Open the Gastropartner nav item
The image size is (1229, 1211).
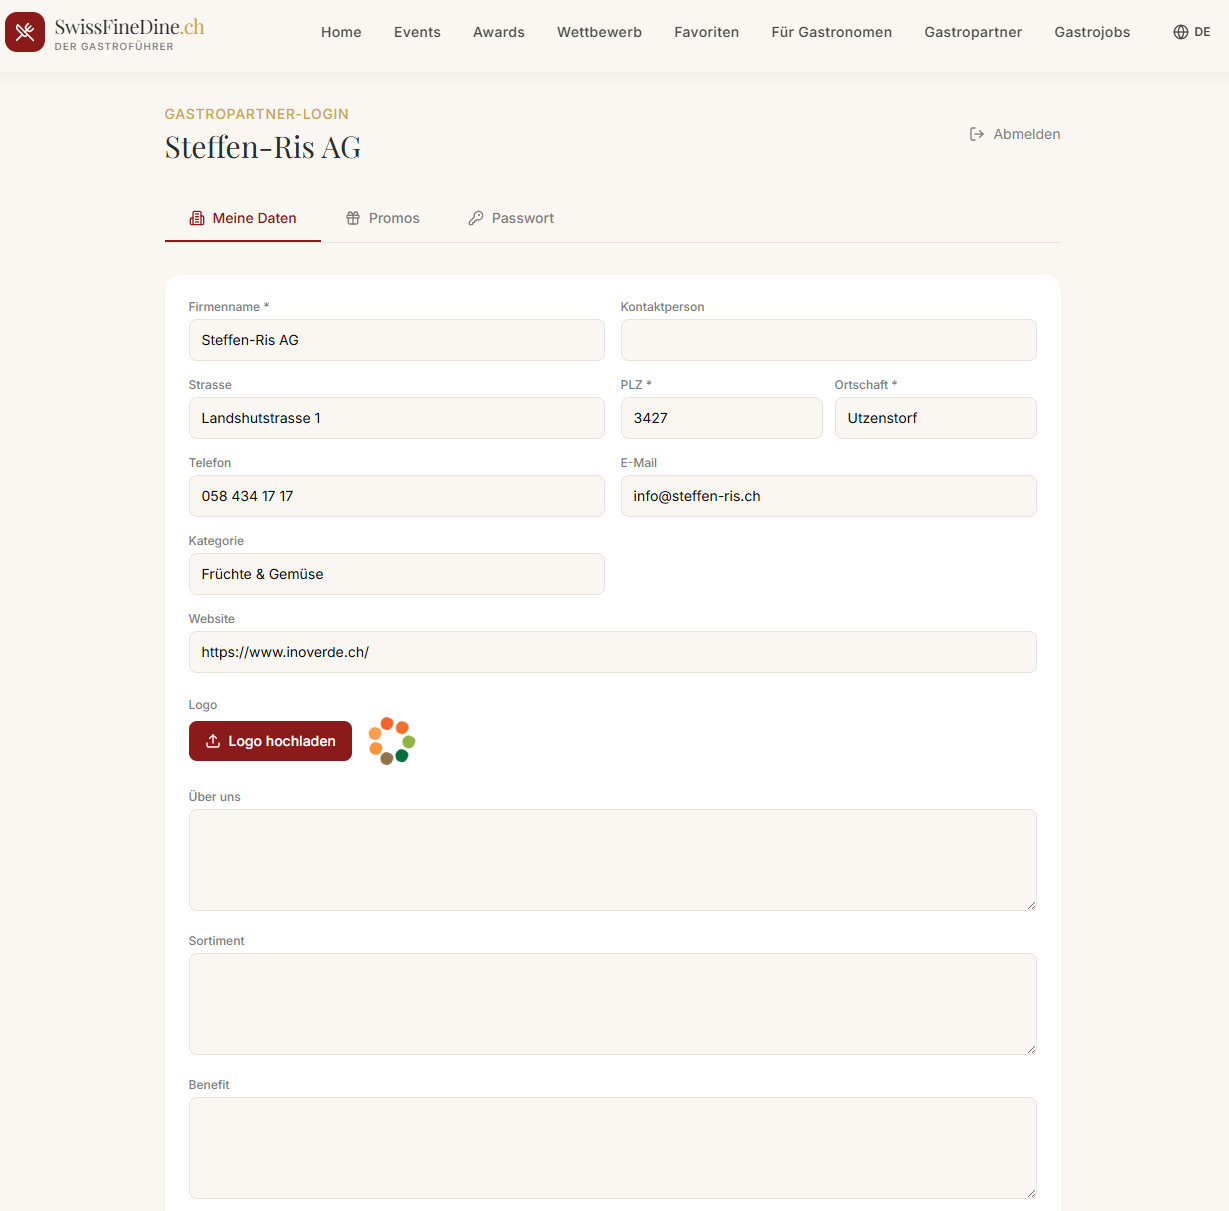(973, 32)
